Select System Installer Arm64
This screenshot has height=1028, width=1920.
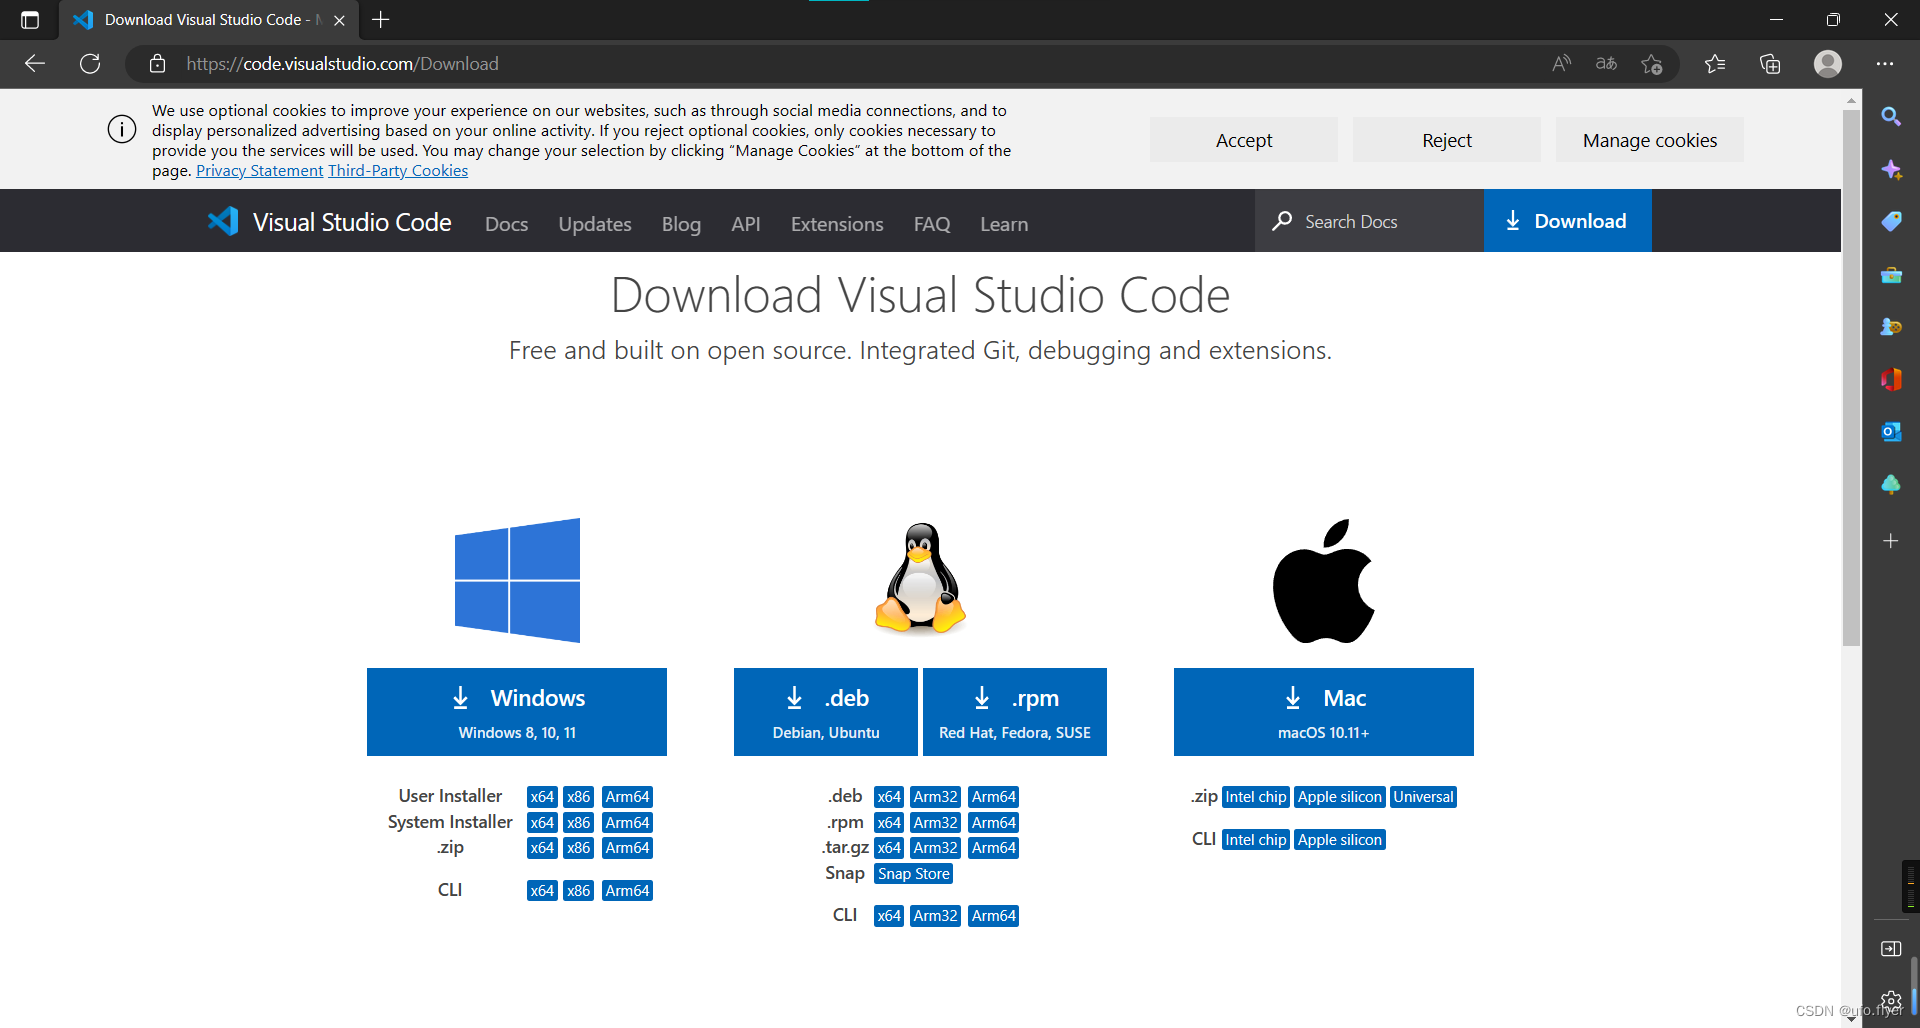[x=627, y=823]
